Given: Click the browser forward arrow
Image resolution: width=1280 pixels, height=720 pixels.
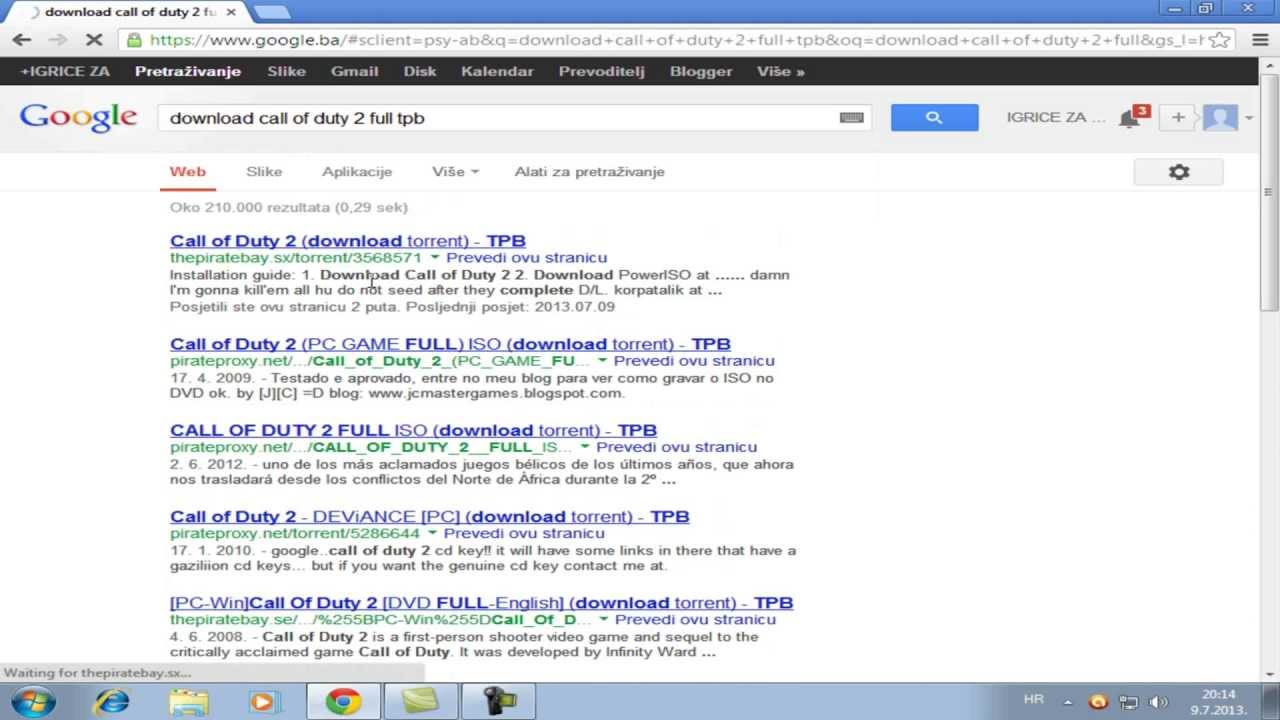Looking at the screenshot, I should point(58,40).
